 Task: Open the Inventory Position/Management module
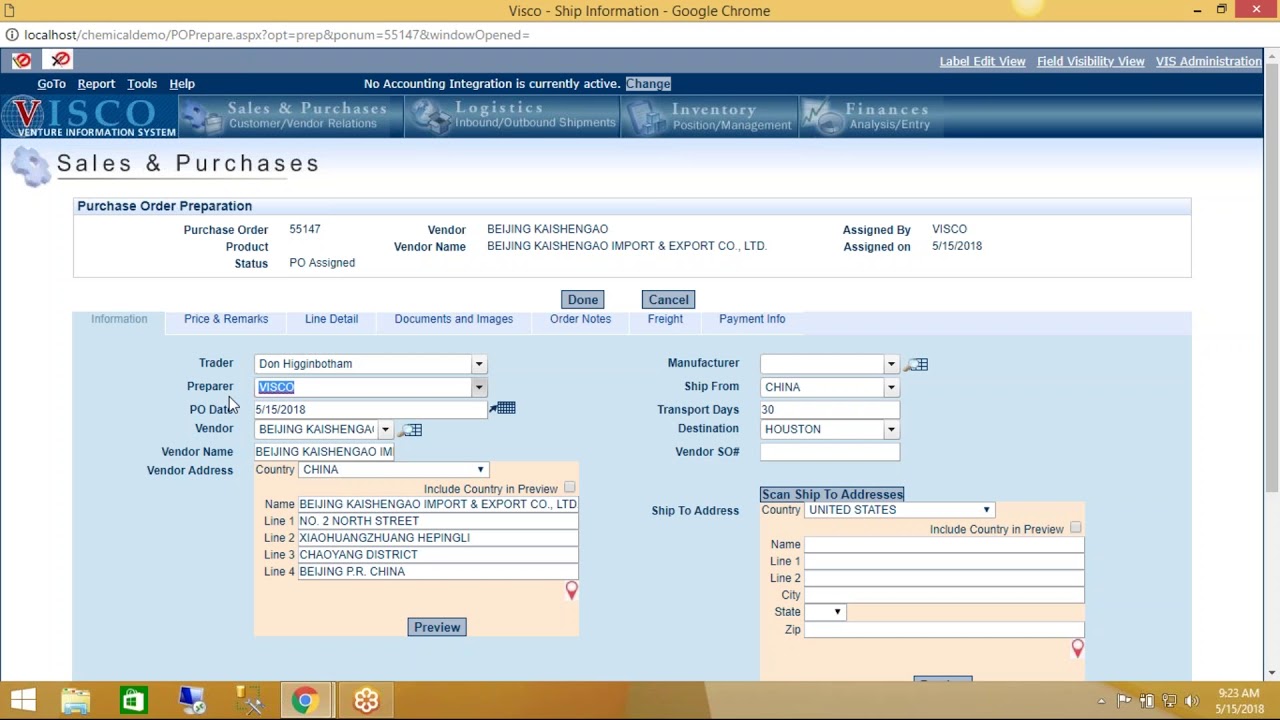click(709, 116)
